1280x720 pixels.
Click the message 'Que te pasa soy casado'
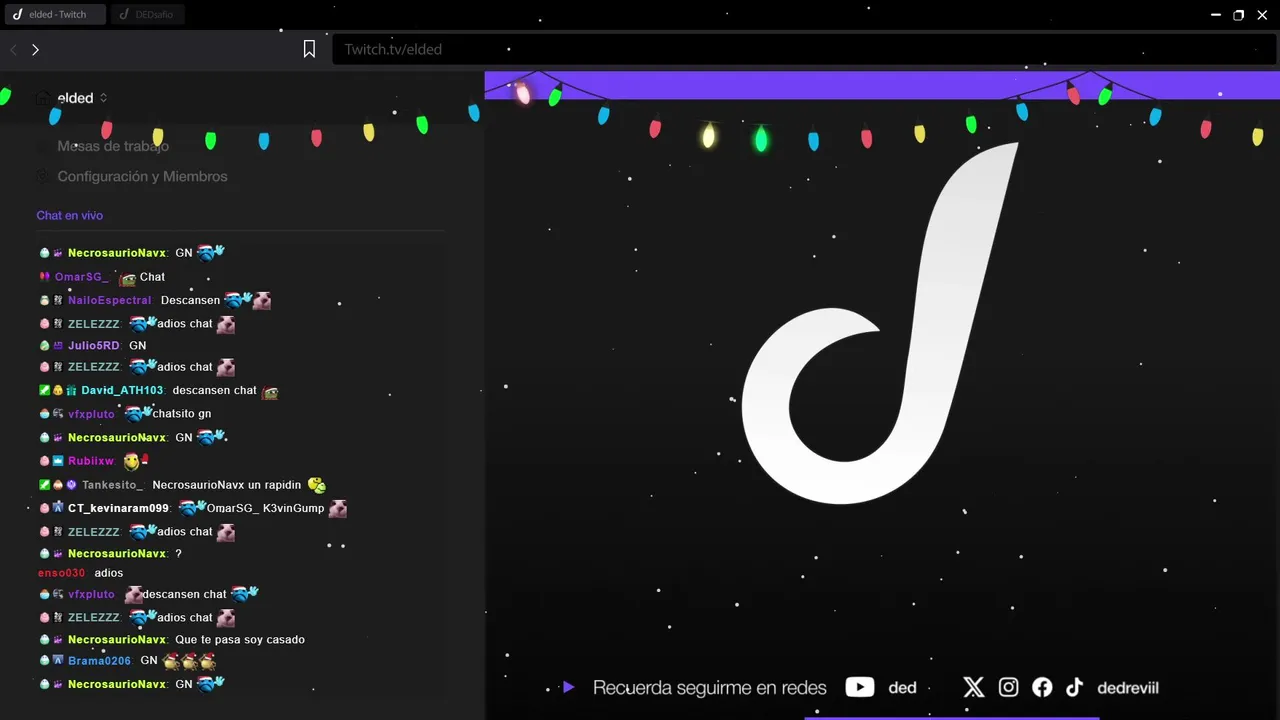point(240,640)
